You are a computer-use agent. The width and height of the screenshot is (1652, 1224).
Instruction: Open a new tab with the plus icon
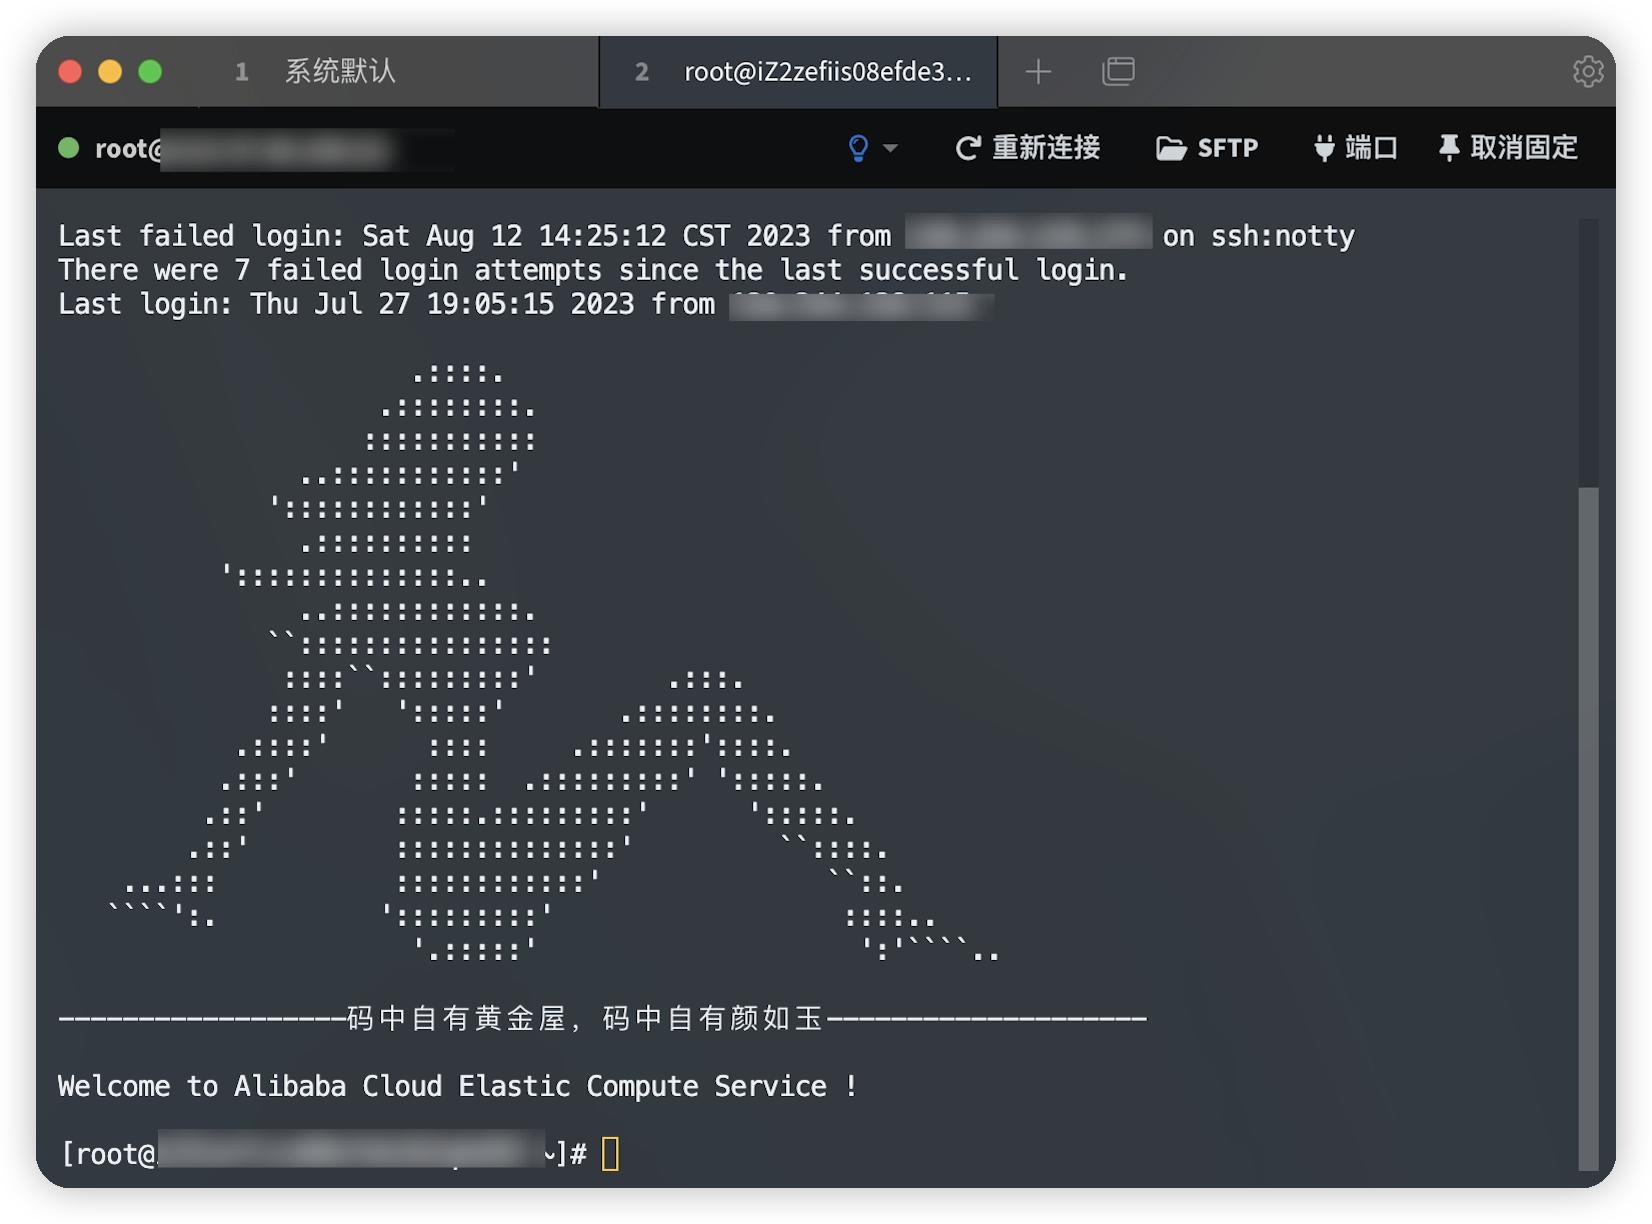(x=1038, y=71)
